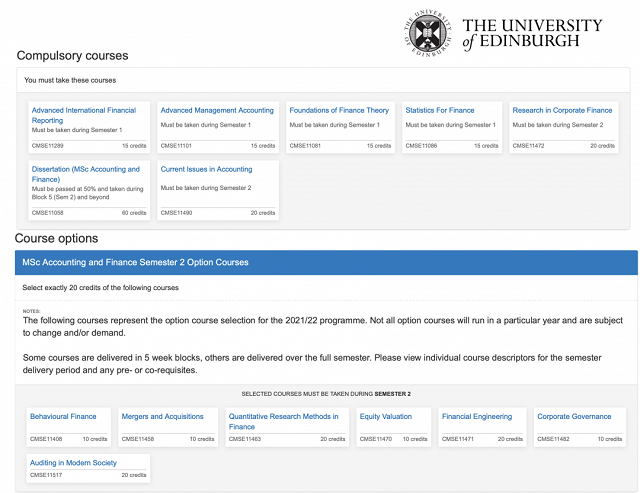Open Advanced Management Accounting course link

217,110
